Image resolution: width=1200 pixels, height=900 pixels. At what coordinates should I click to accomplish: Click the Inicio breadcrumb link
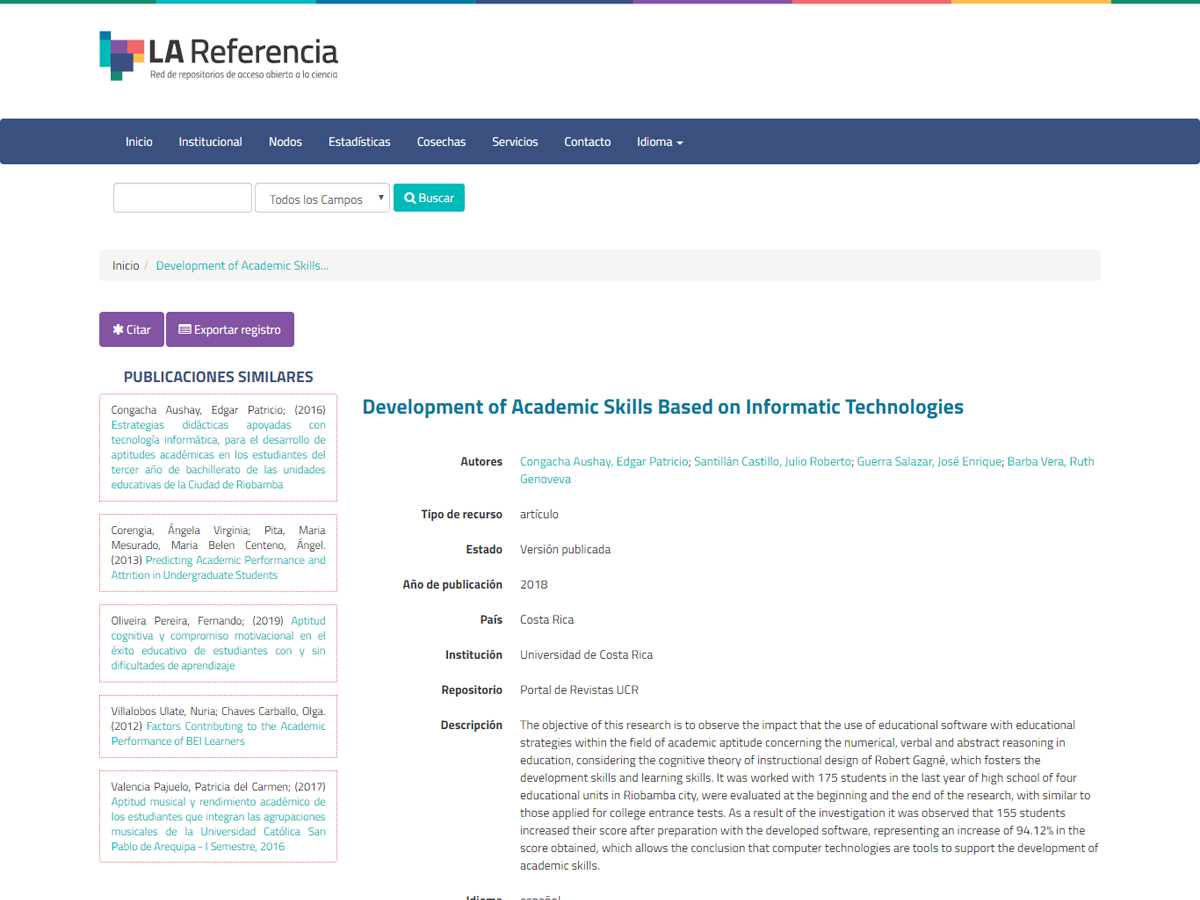(x=126, y=266)
